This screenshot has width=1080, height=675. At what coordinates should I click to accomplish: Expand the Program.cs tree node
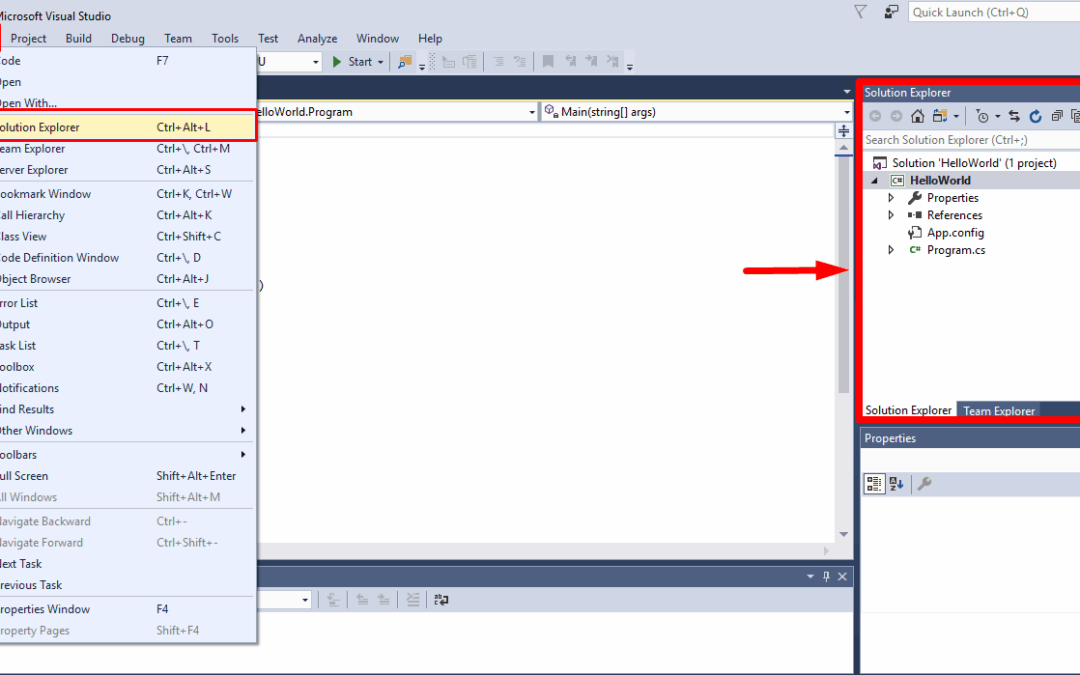891,250
